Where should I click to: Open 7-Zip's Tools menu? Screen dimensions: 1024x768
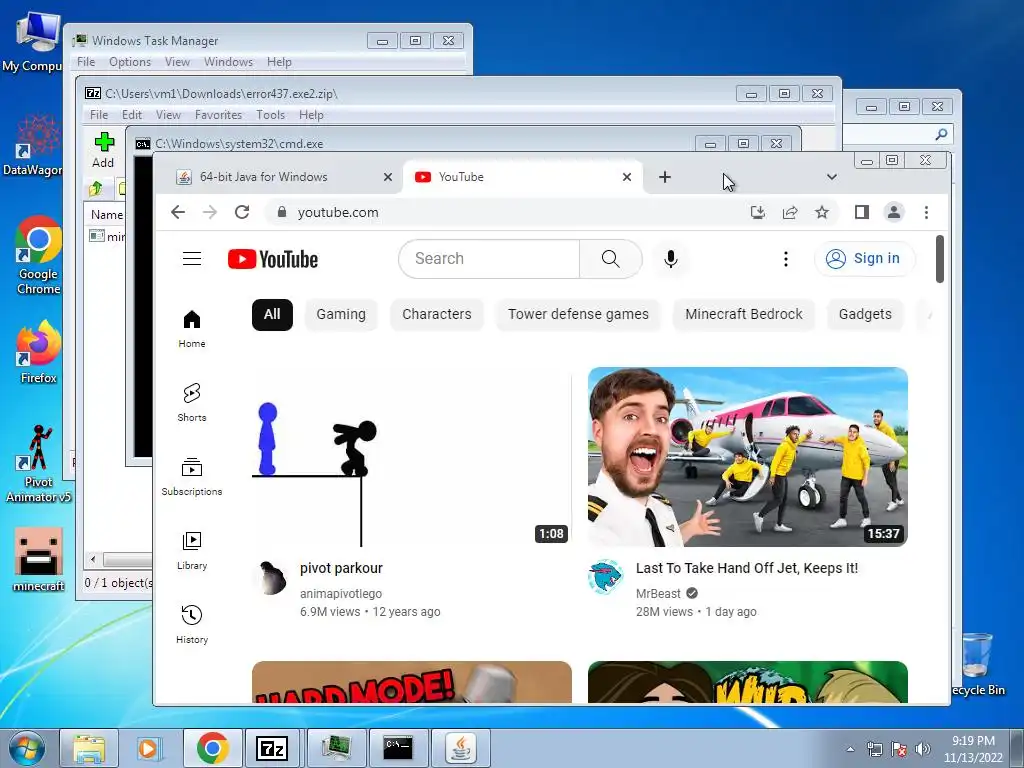270,115
